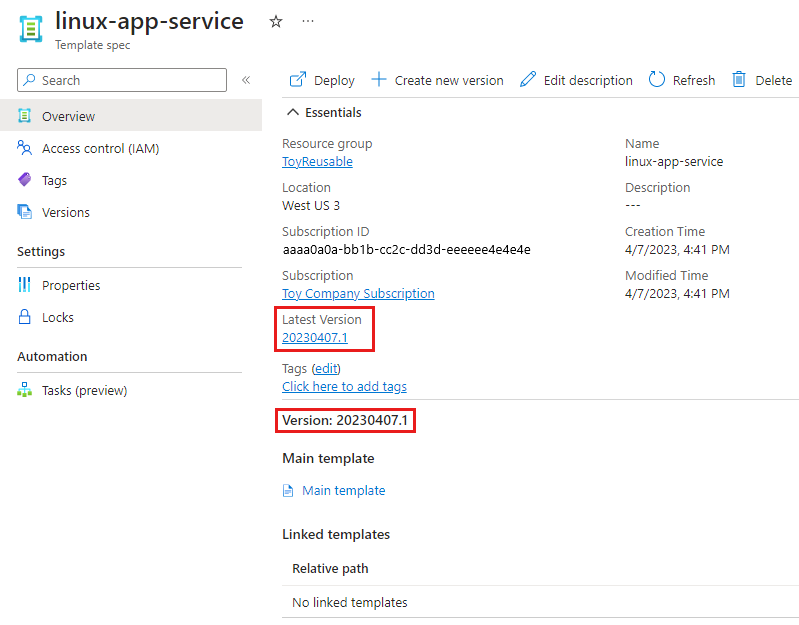Open latest version 20230407.1 link

[315, 337]
